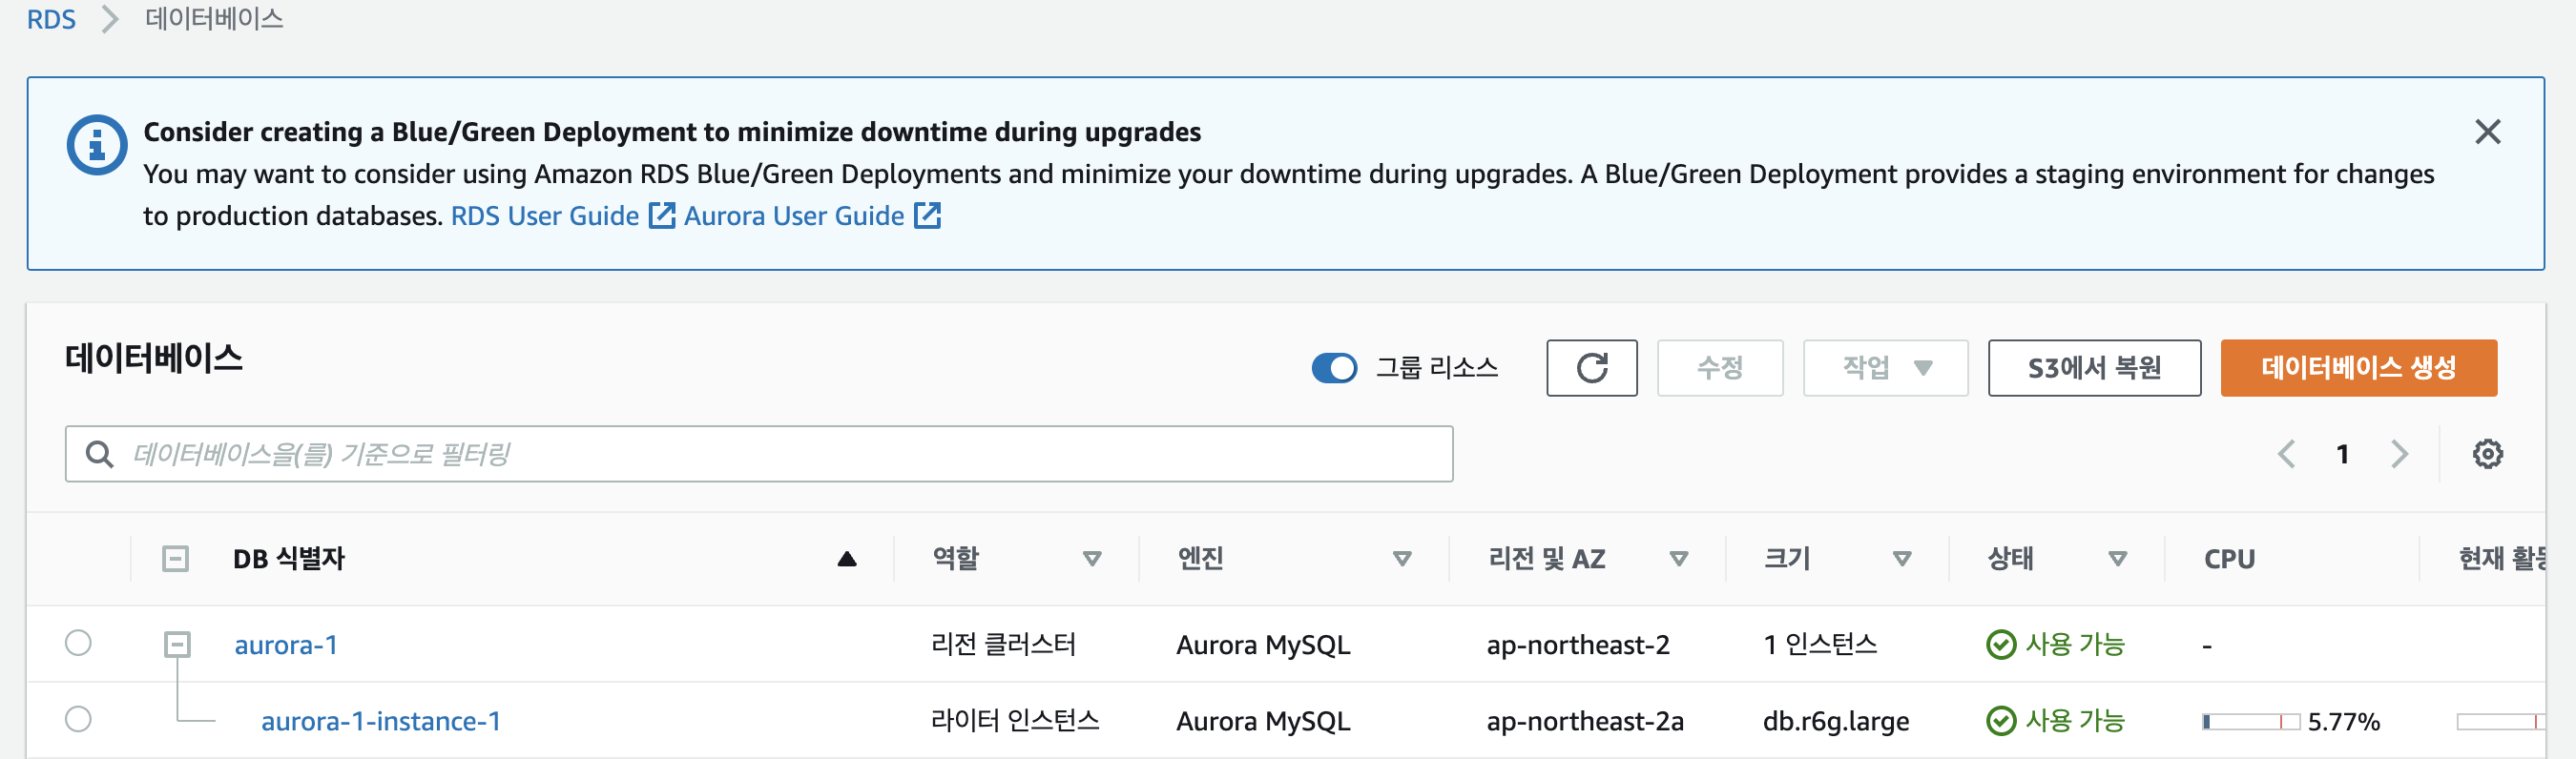Click db.r6g.large size cell
The image size is (2576, 759).
[1836, 721]
